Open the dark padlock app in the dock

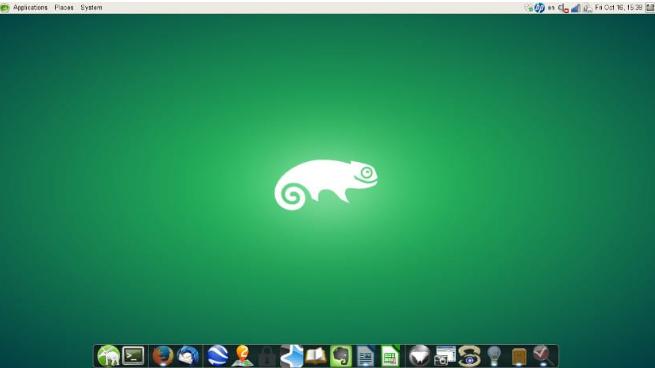coord(267,356)
